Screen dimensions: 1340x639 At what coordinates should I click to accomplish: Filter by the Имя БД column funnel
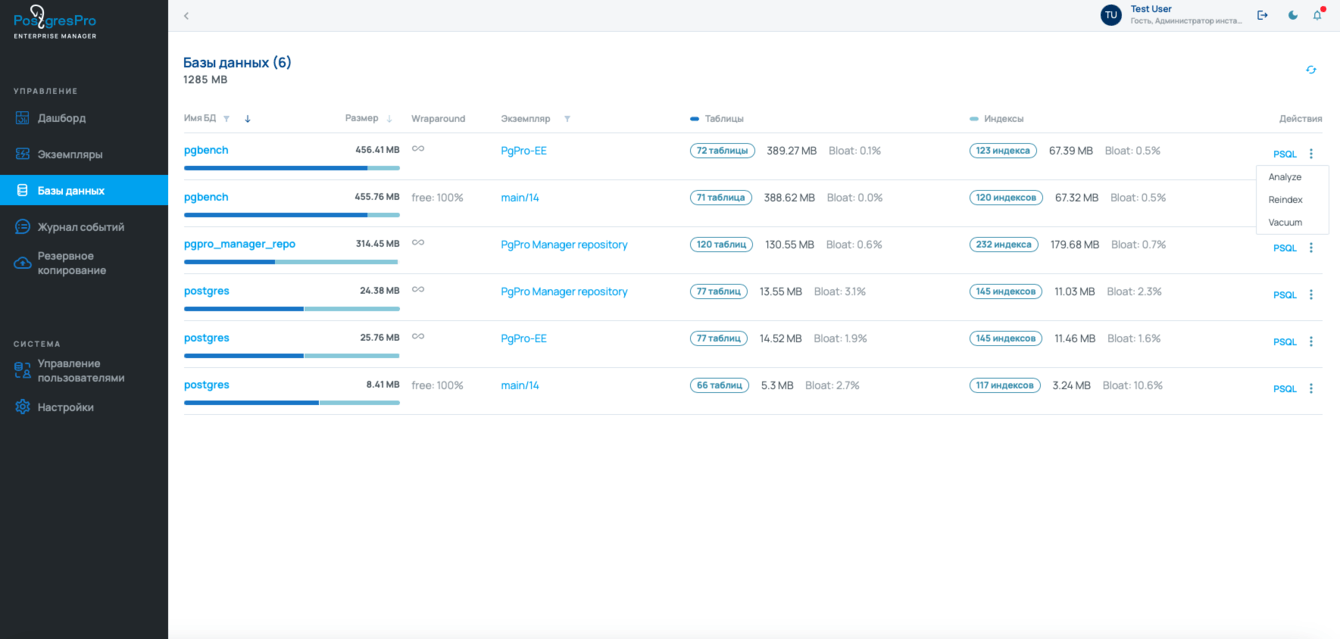227,119
